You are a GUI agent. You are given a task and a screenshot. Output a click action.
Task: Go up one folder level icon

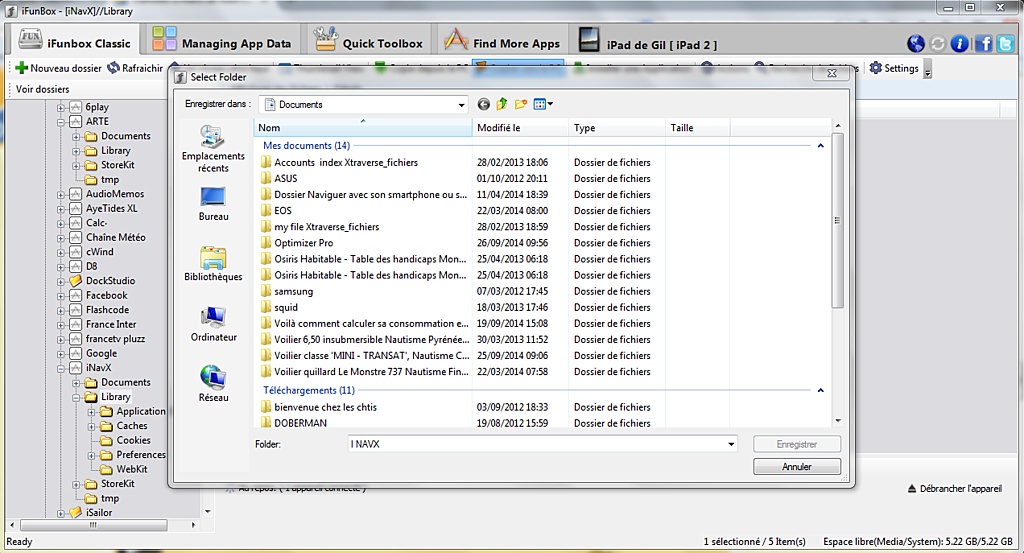click(x=502, y=104)
